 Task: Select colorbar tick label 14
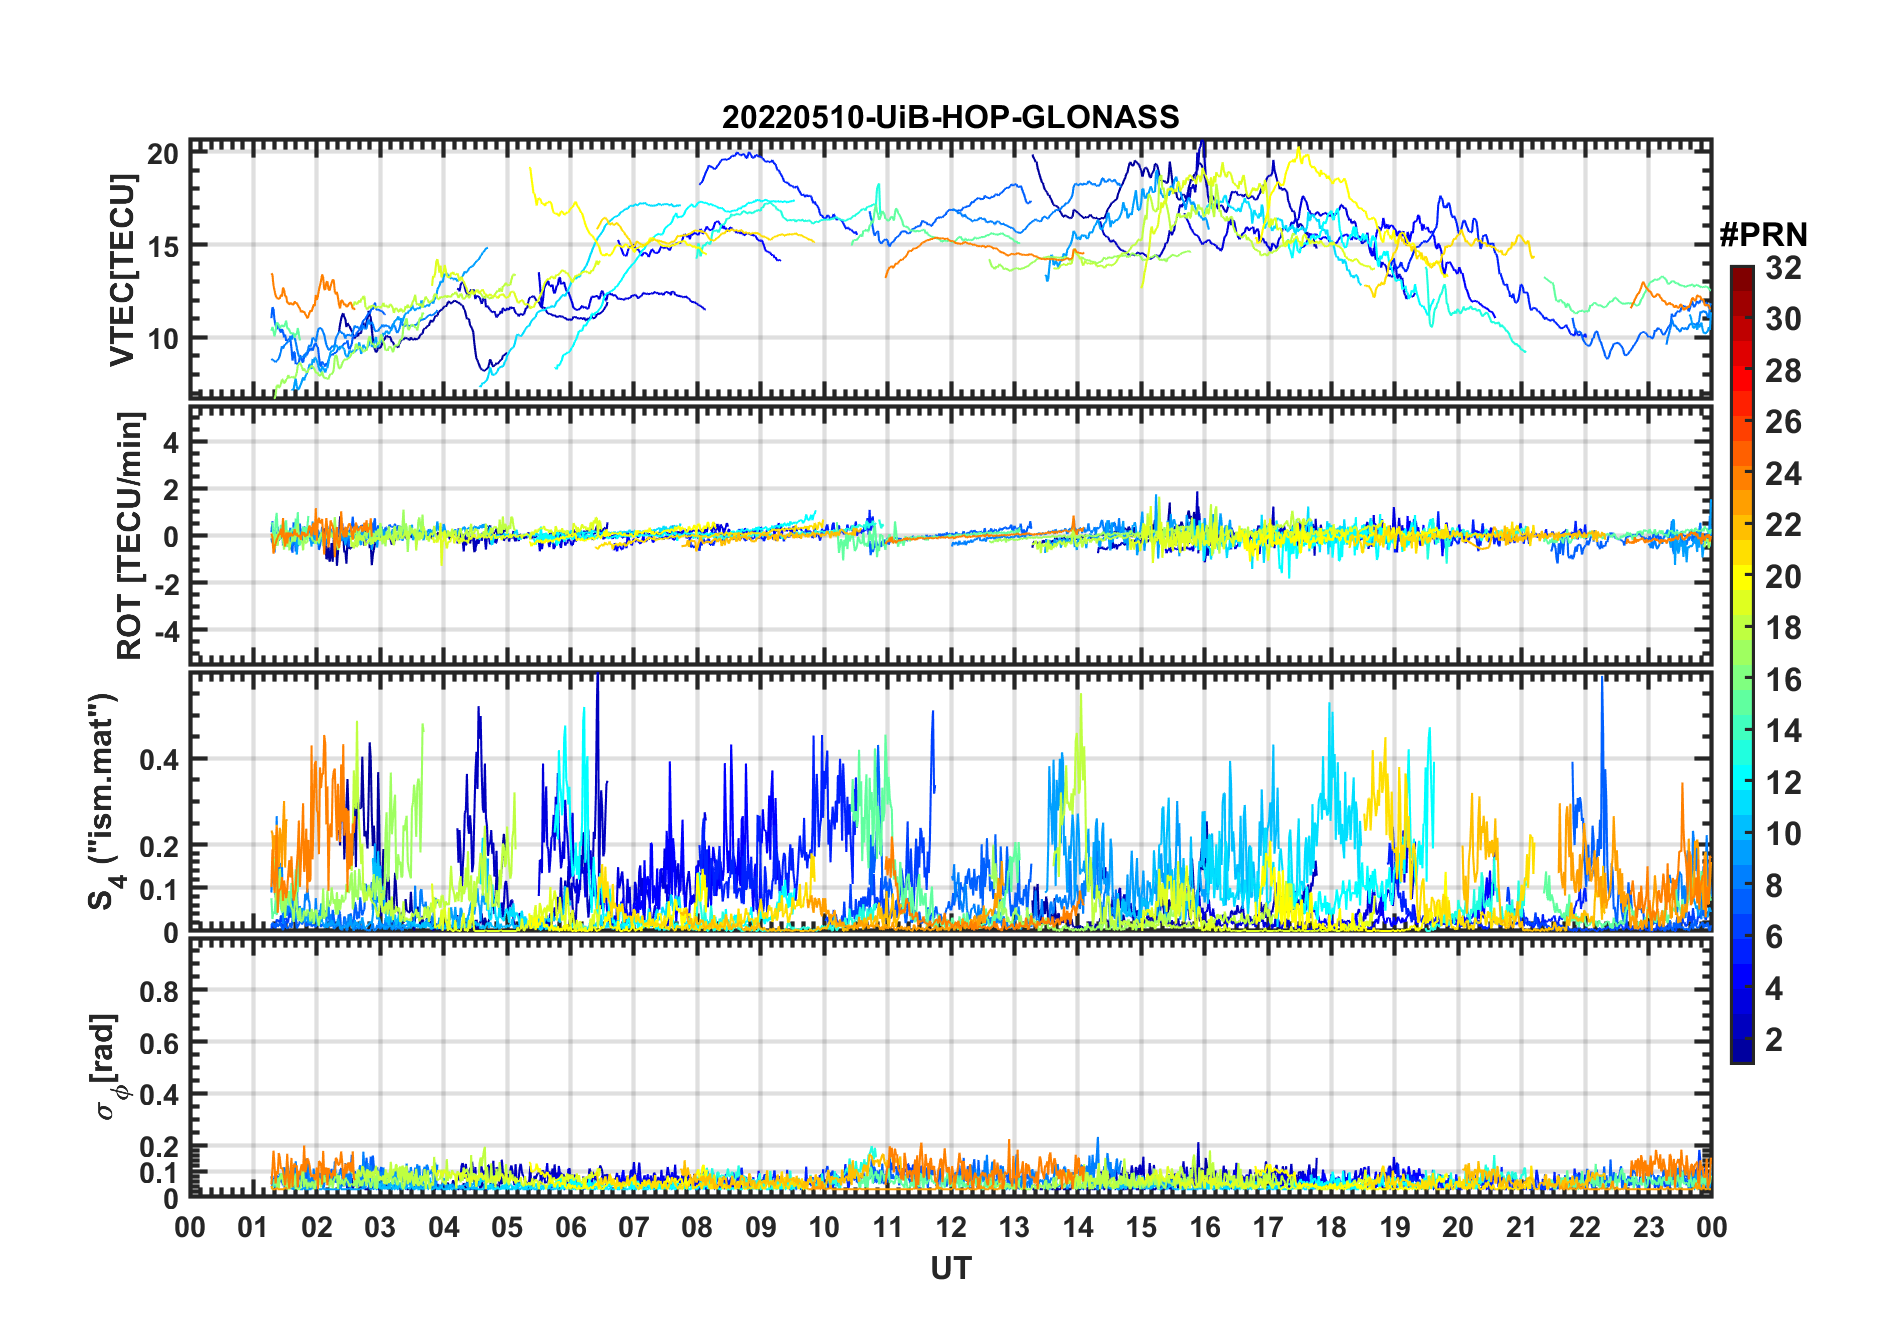coord(1783,731)
